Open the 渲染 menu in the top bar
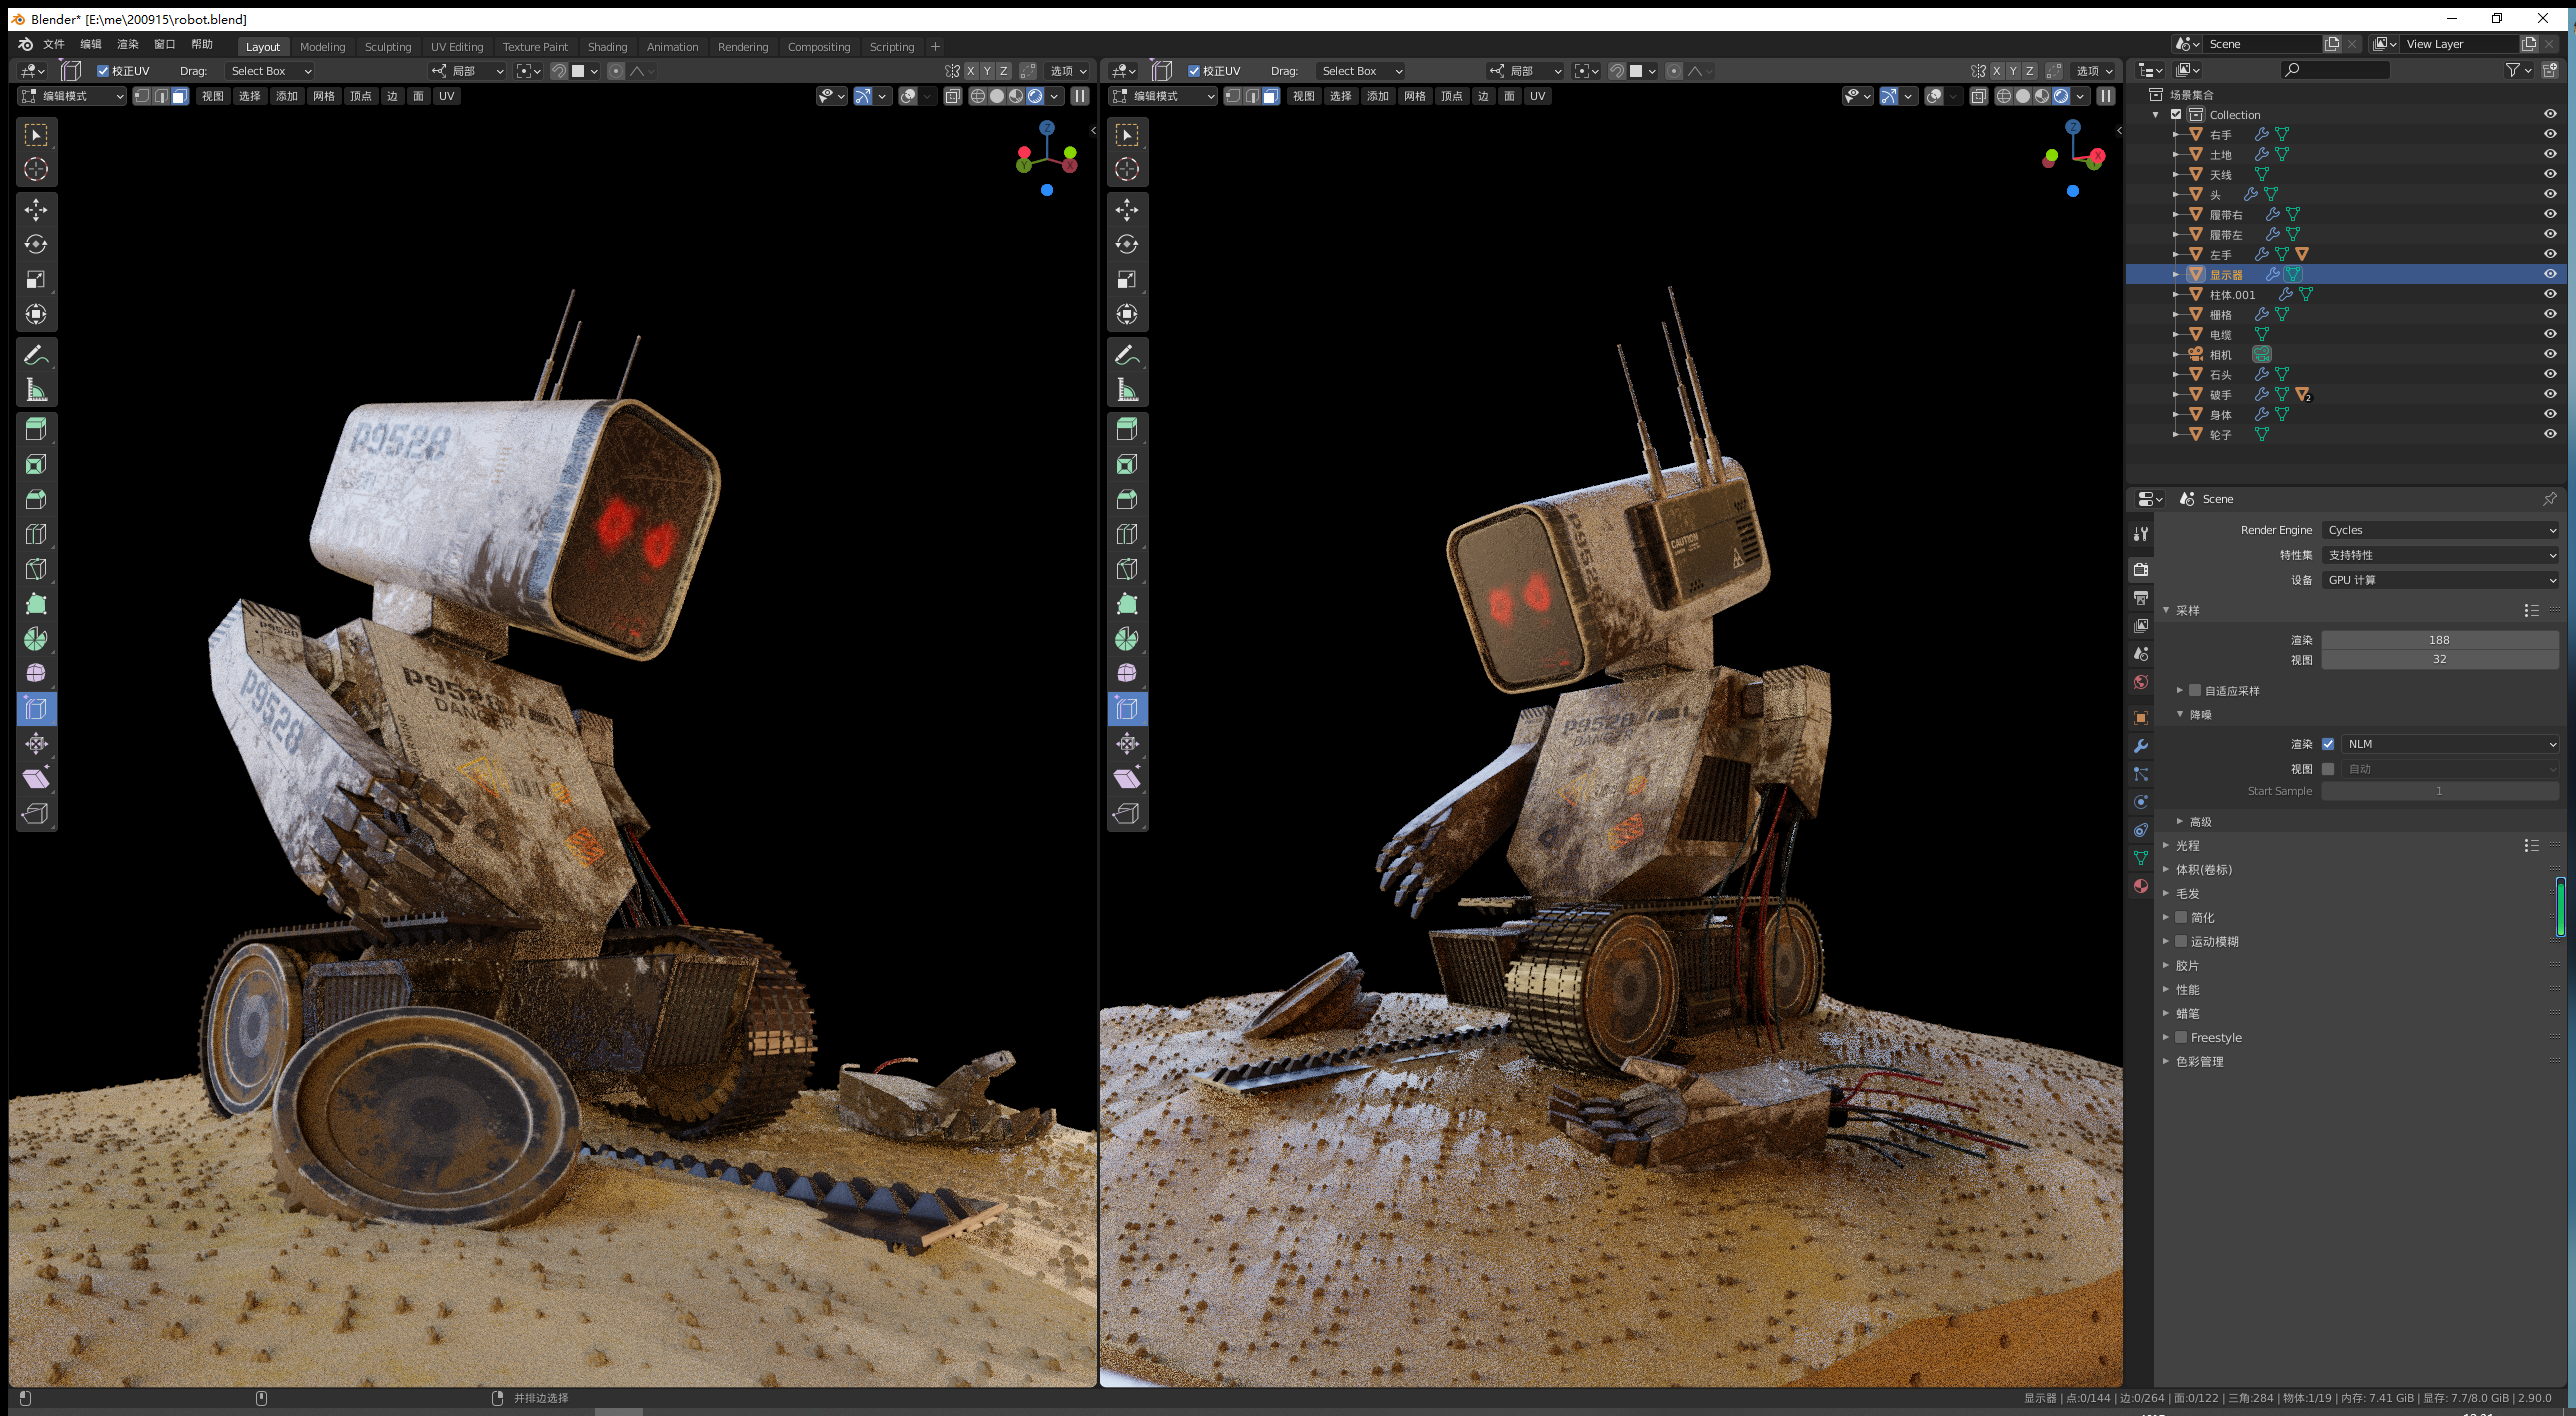2576x1416 pixels. [128, 44]
